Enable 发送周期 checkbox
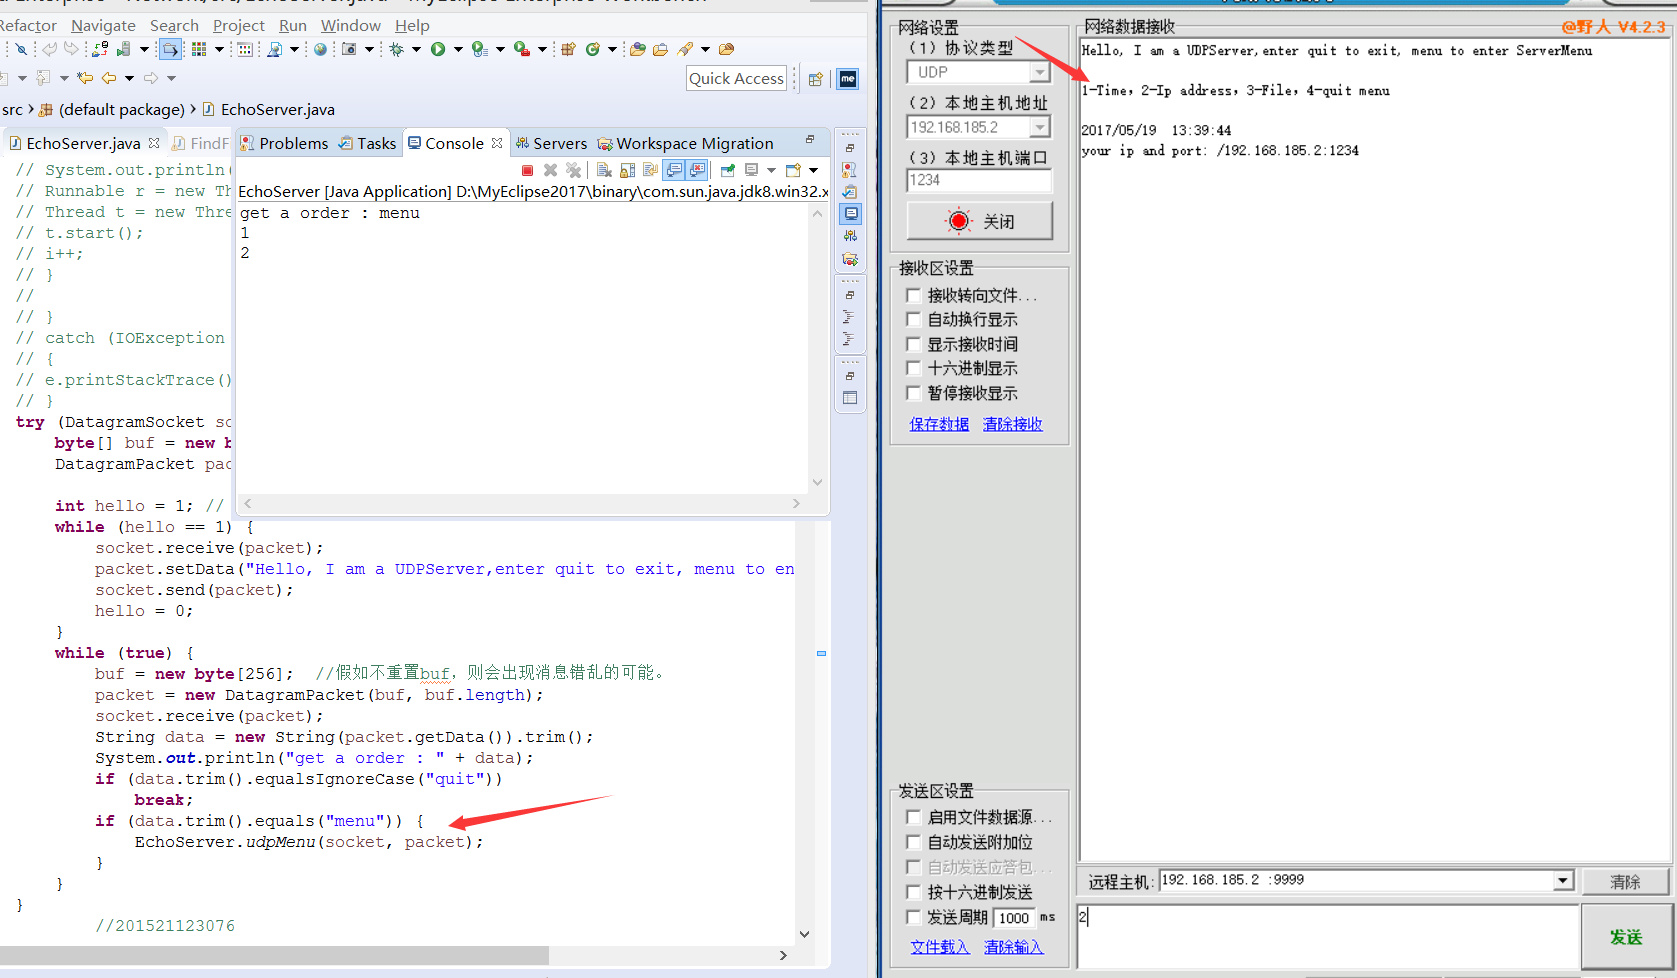 913,917
